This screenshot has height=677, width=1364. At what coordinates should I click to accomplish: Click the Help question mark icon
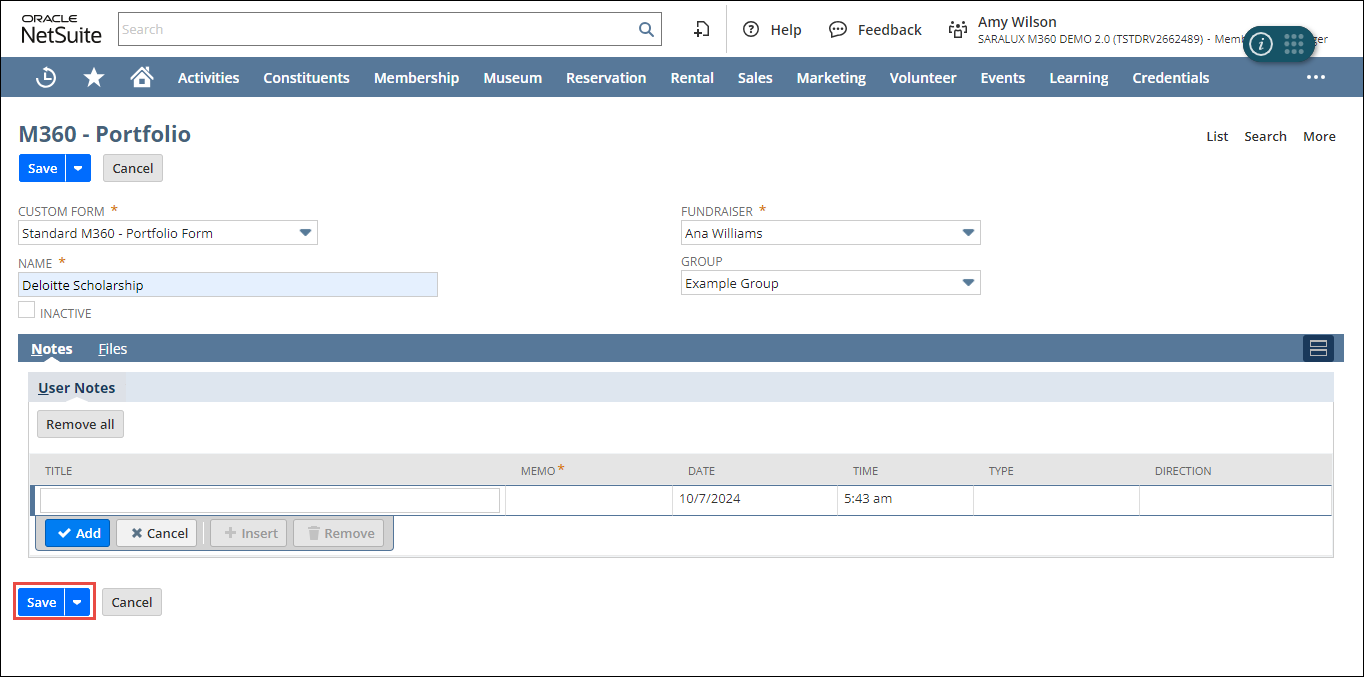pos(751,29)
